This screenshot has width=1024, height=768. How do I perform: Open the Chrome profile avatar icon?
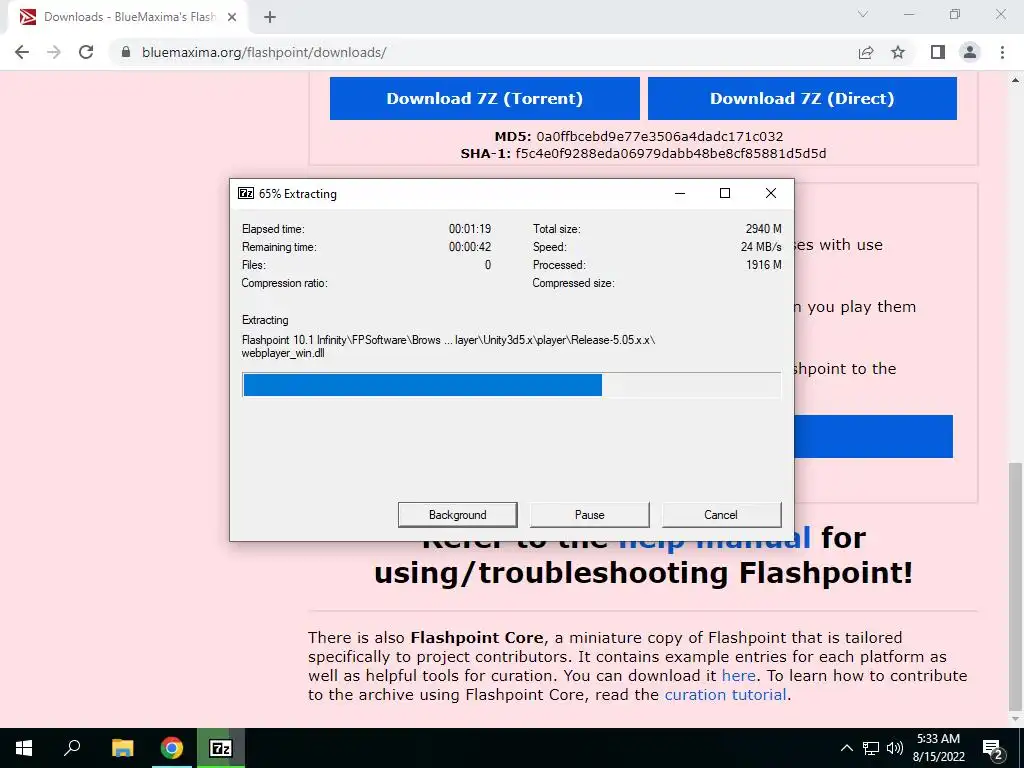tap(970, 52)
